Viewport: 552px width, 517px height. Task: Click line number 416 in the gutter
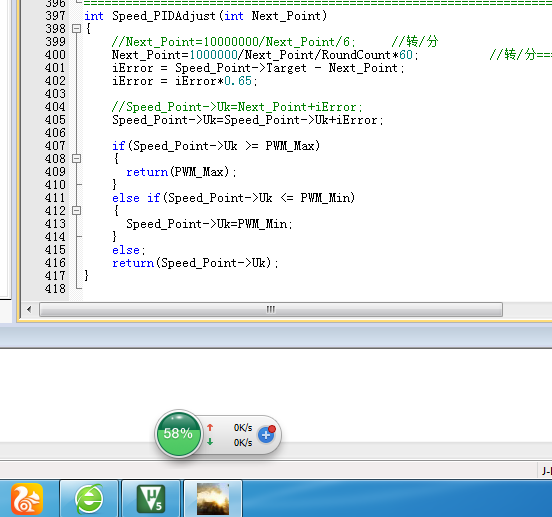pyautogui.click(x=55, y=263)
